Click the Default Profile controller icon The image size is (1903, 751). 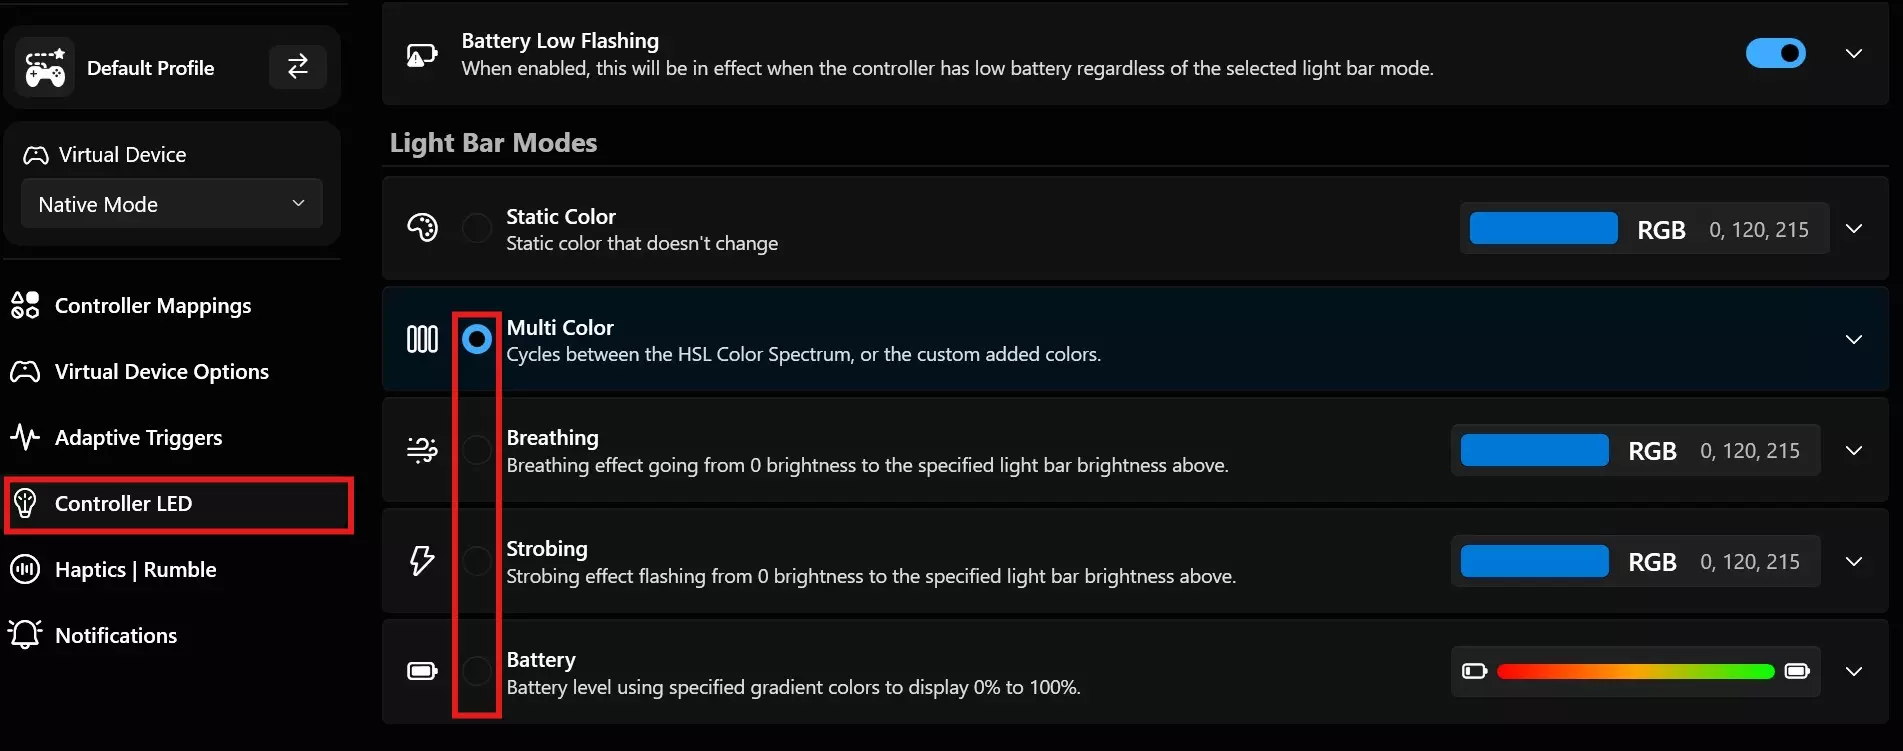(45, 68)
